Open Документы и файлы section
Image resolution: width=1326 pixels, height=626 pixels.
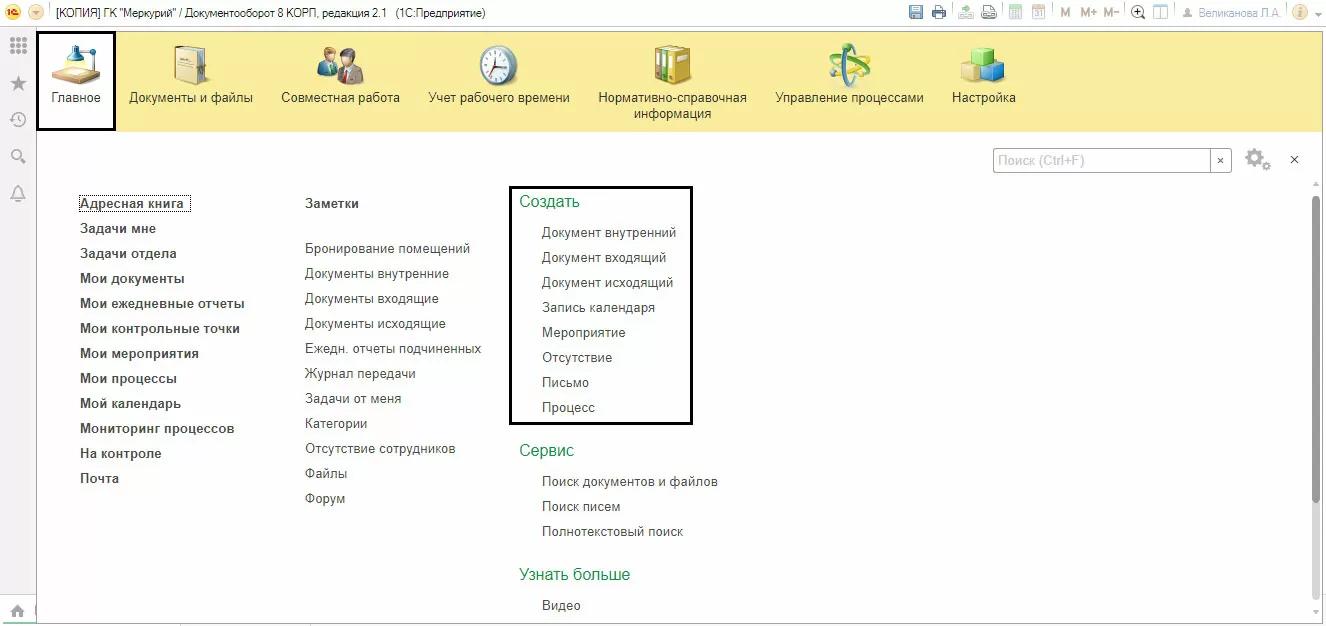(x=191, y=77)
